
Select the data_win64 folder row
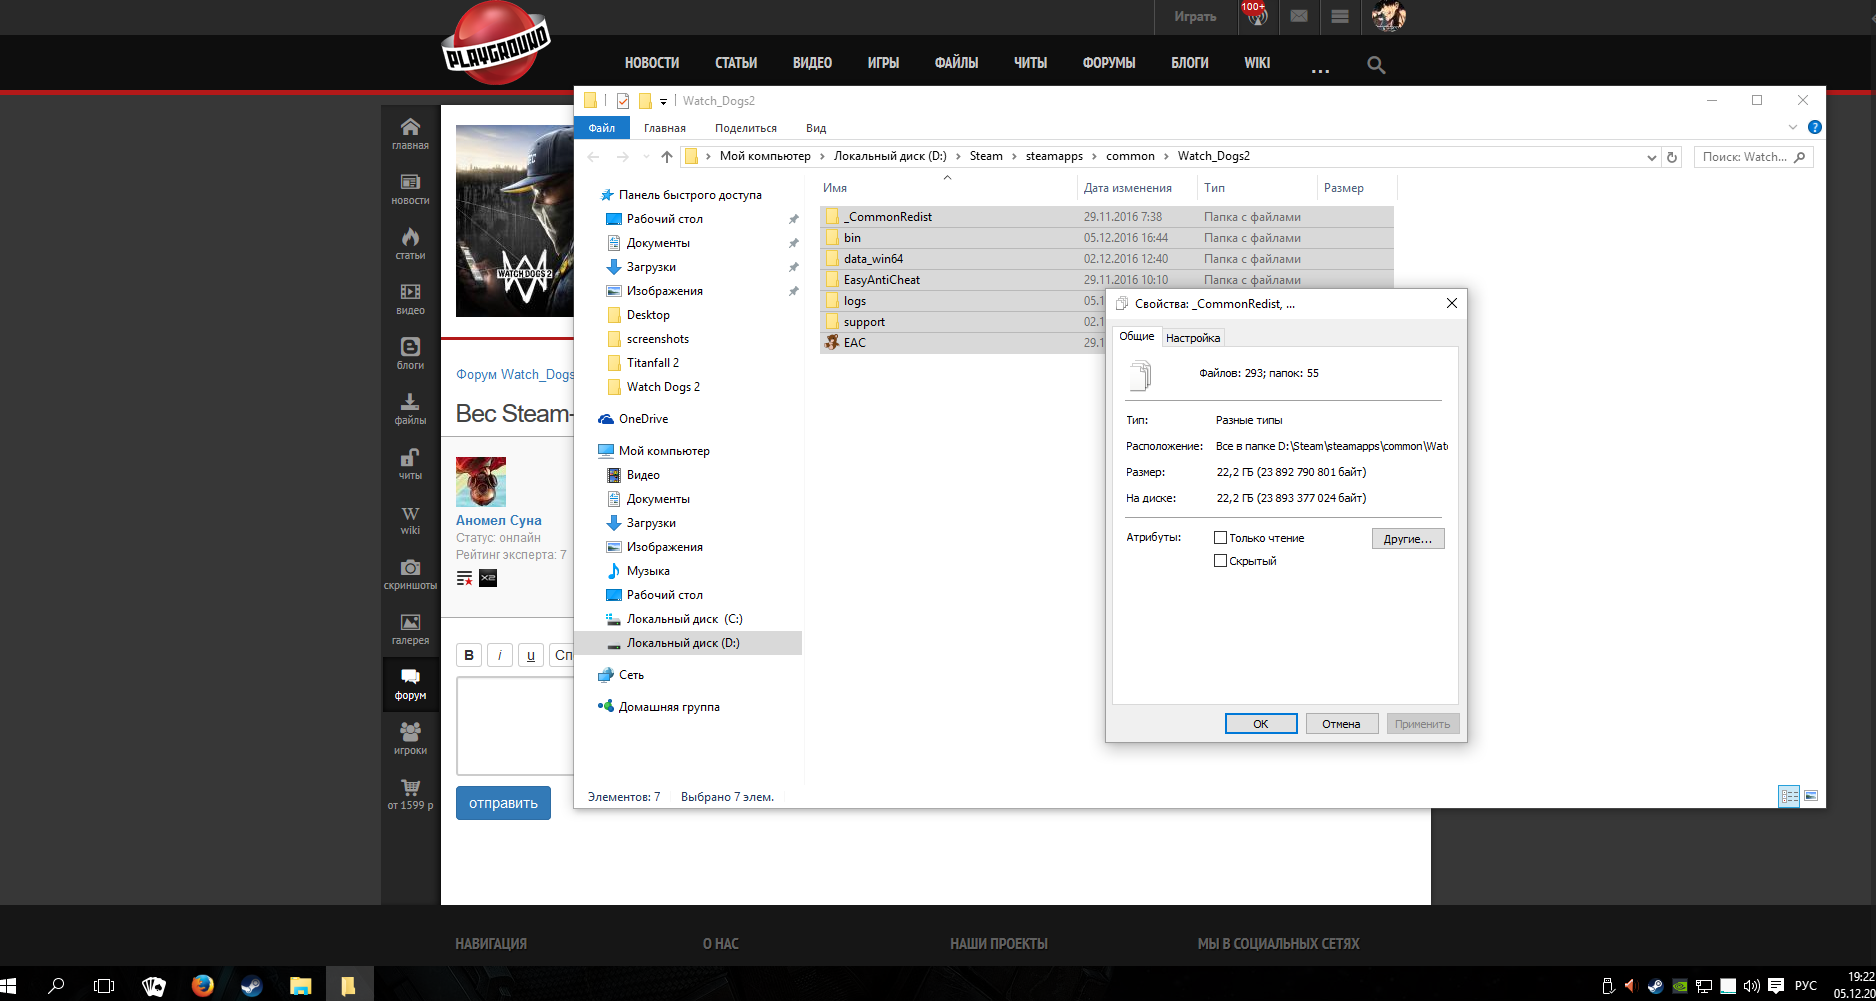1107,259
